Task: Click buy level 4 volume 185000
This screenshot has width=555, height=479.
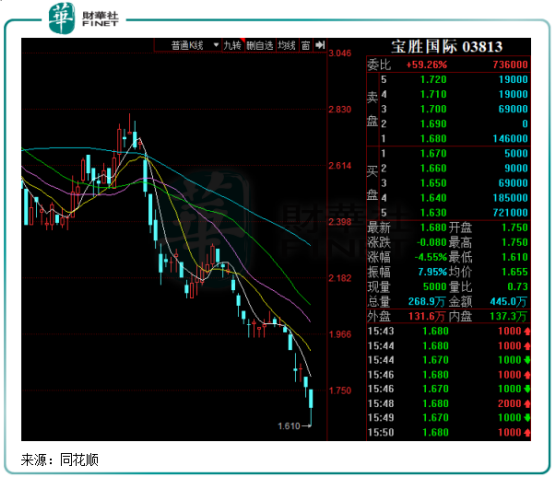Action: pyautogui.click(x=510, y=198)
